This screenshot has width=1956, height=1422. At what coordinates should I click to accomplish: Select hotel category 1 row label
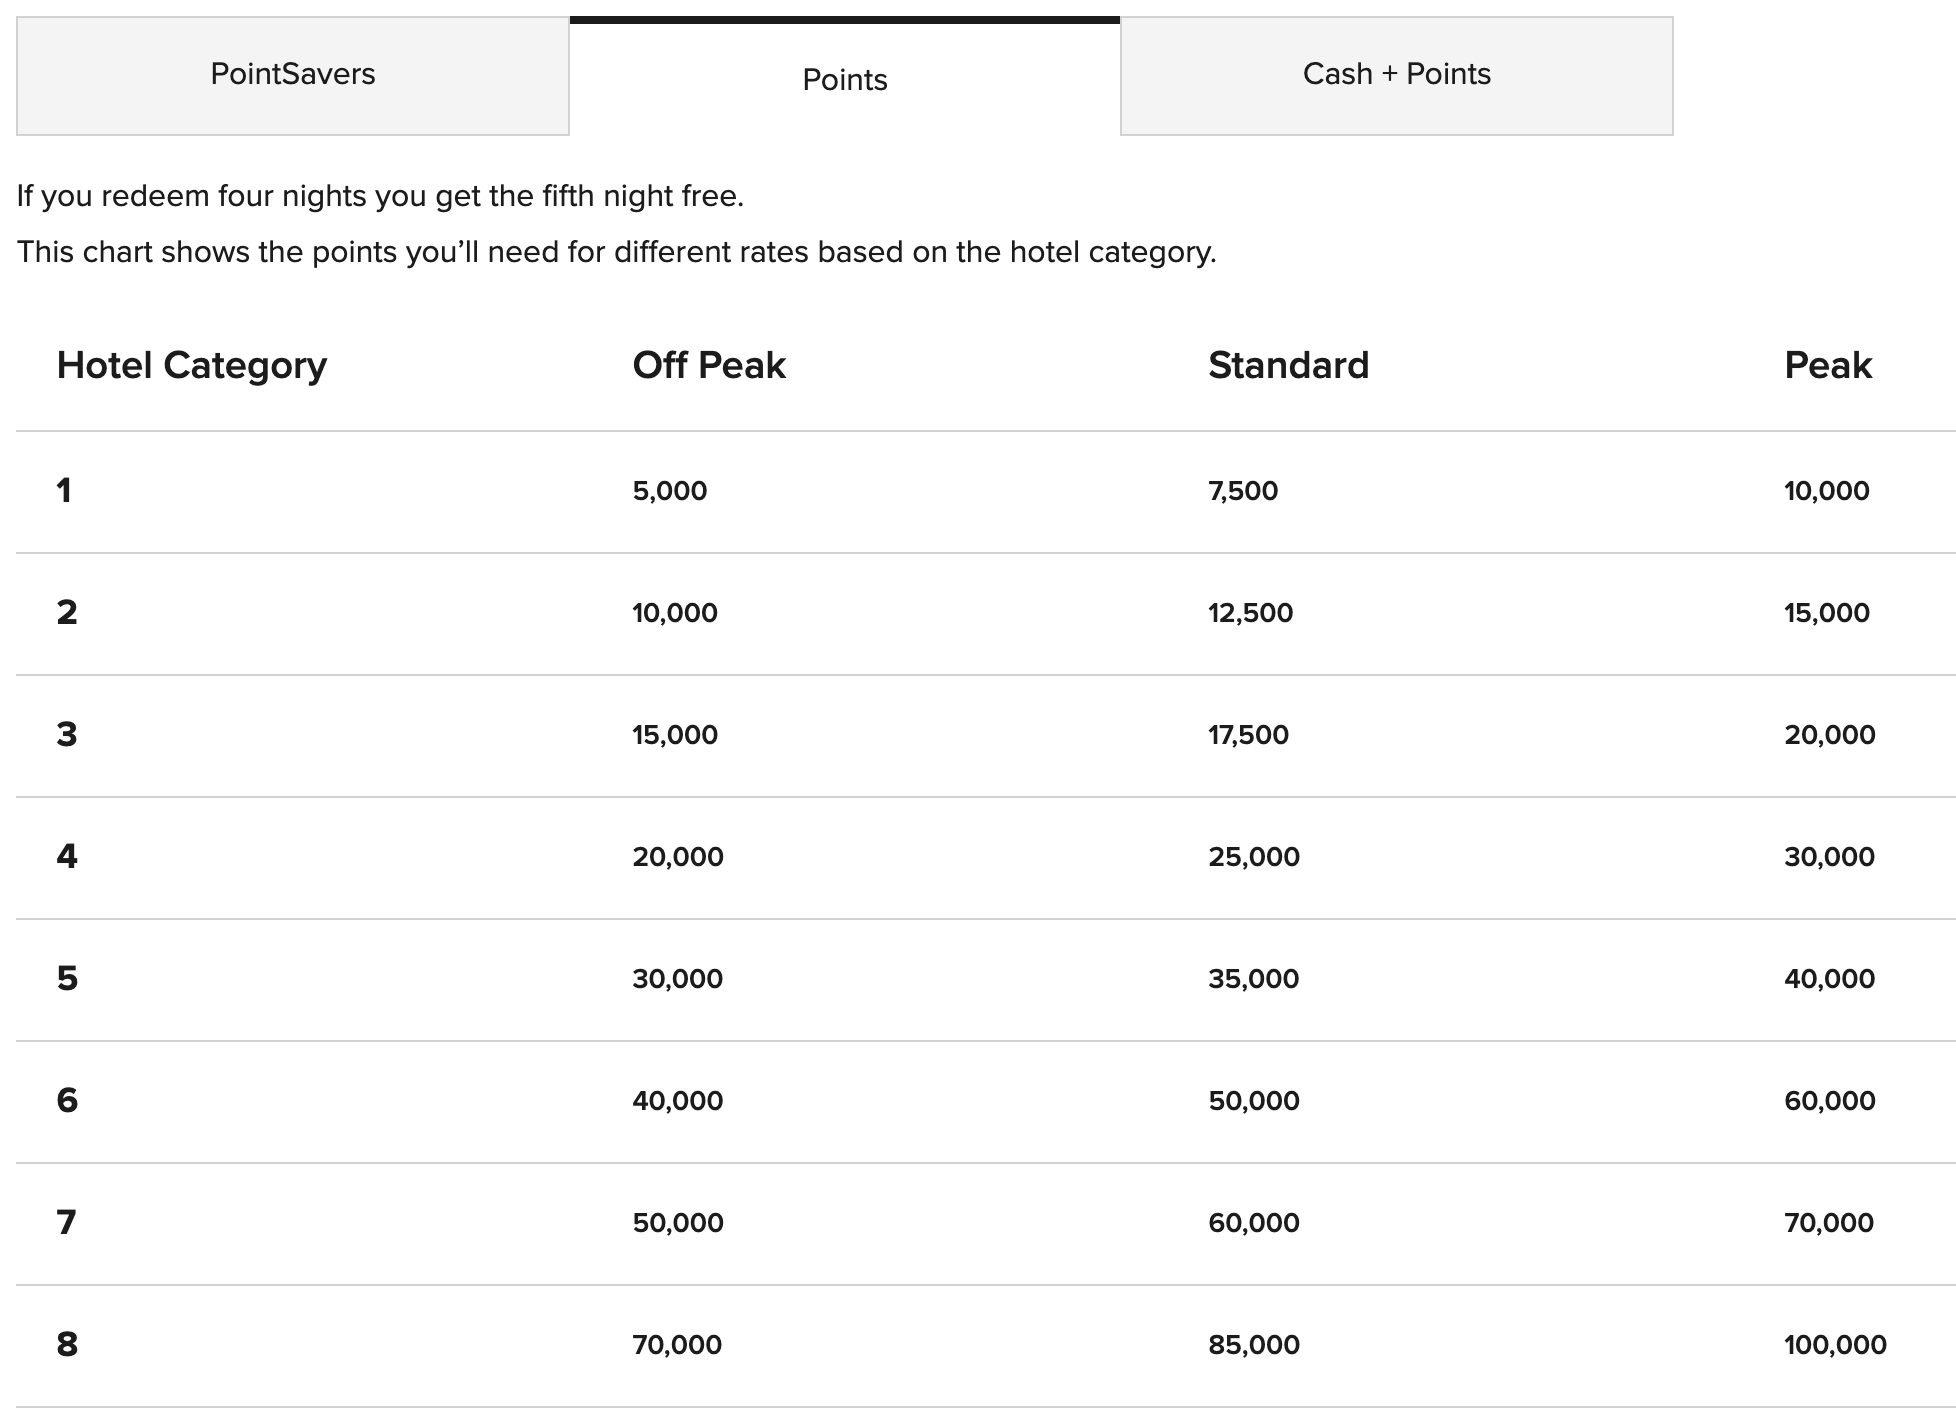[64, 490]
